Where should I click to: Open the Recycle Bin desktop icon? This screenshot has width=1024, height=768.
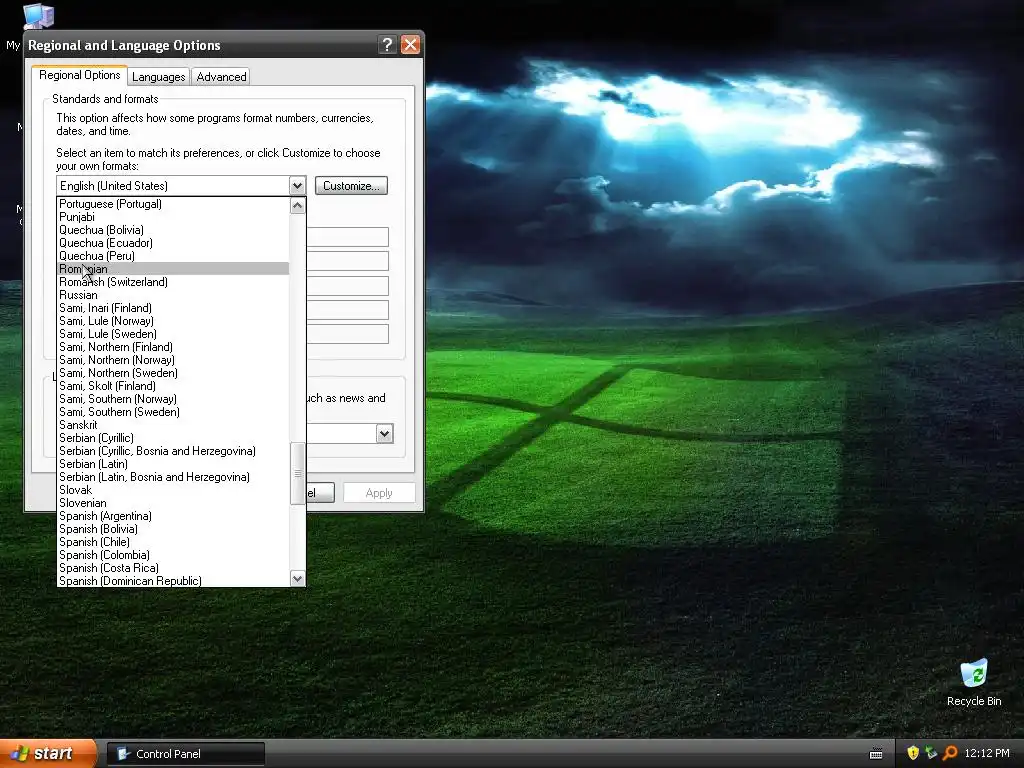click(x=974, y=682)
